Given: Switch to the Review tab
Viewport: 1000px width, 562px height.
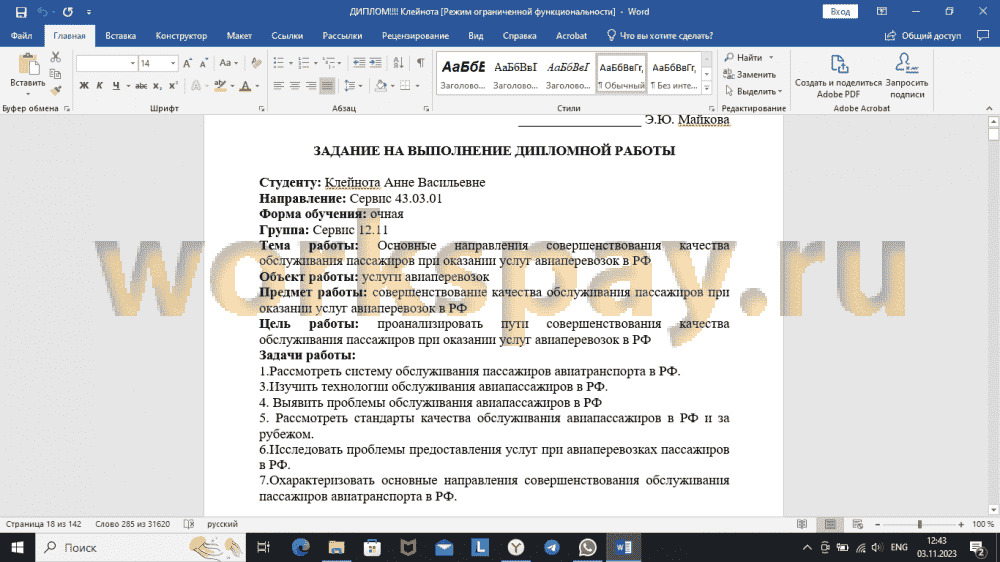Looking at the screenshot, I should coord(415,36).
